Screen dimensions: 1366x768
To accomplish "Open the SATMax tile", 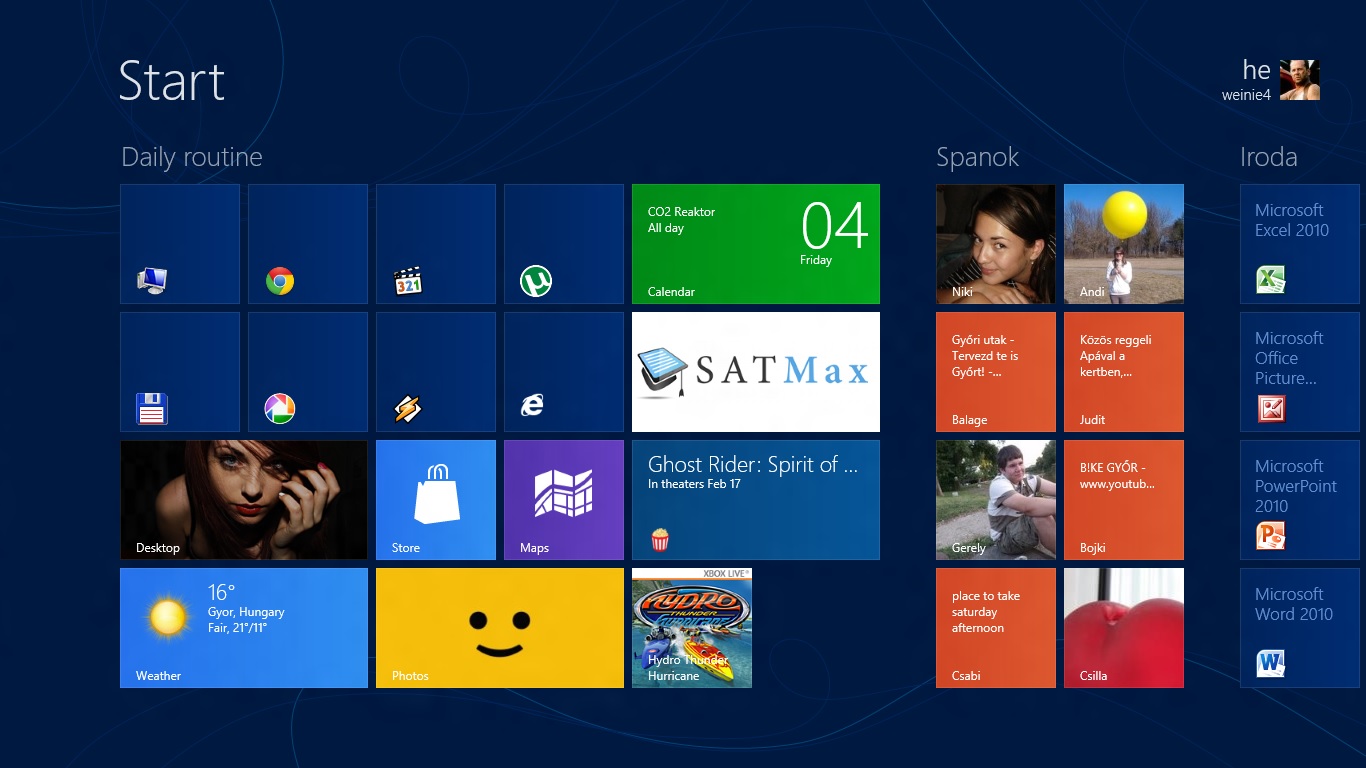I will [756, 372].
